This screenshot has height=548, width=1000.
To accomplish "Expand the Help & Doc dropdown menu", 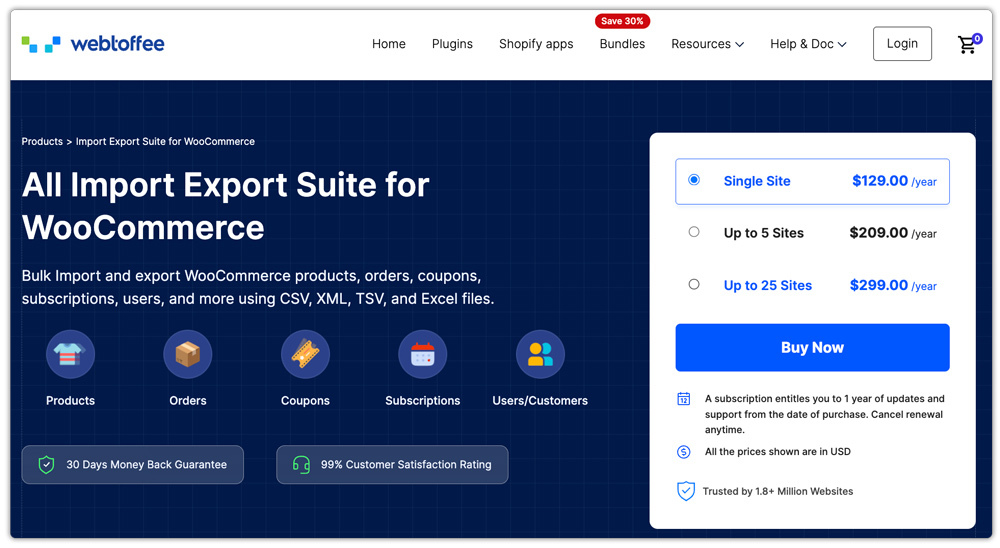I will tap(808, 44).
